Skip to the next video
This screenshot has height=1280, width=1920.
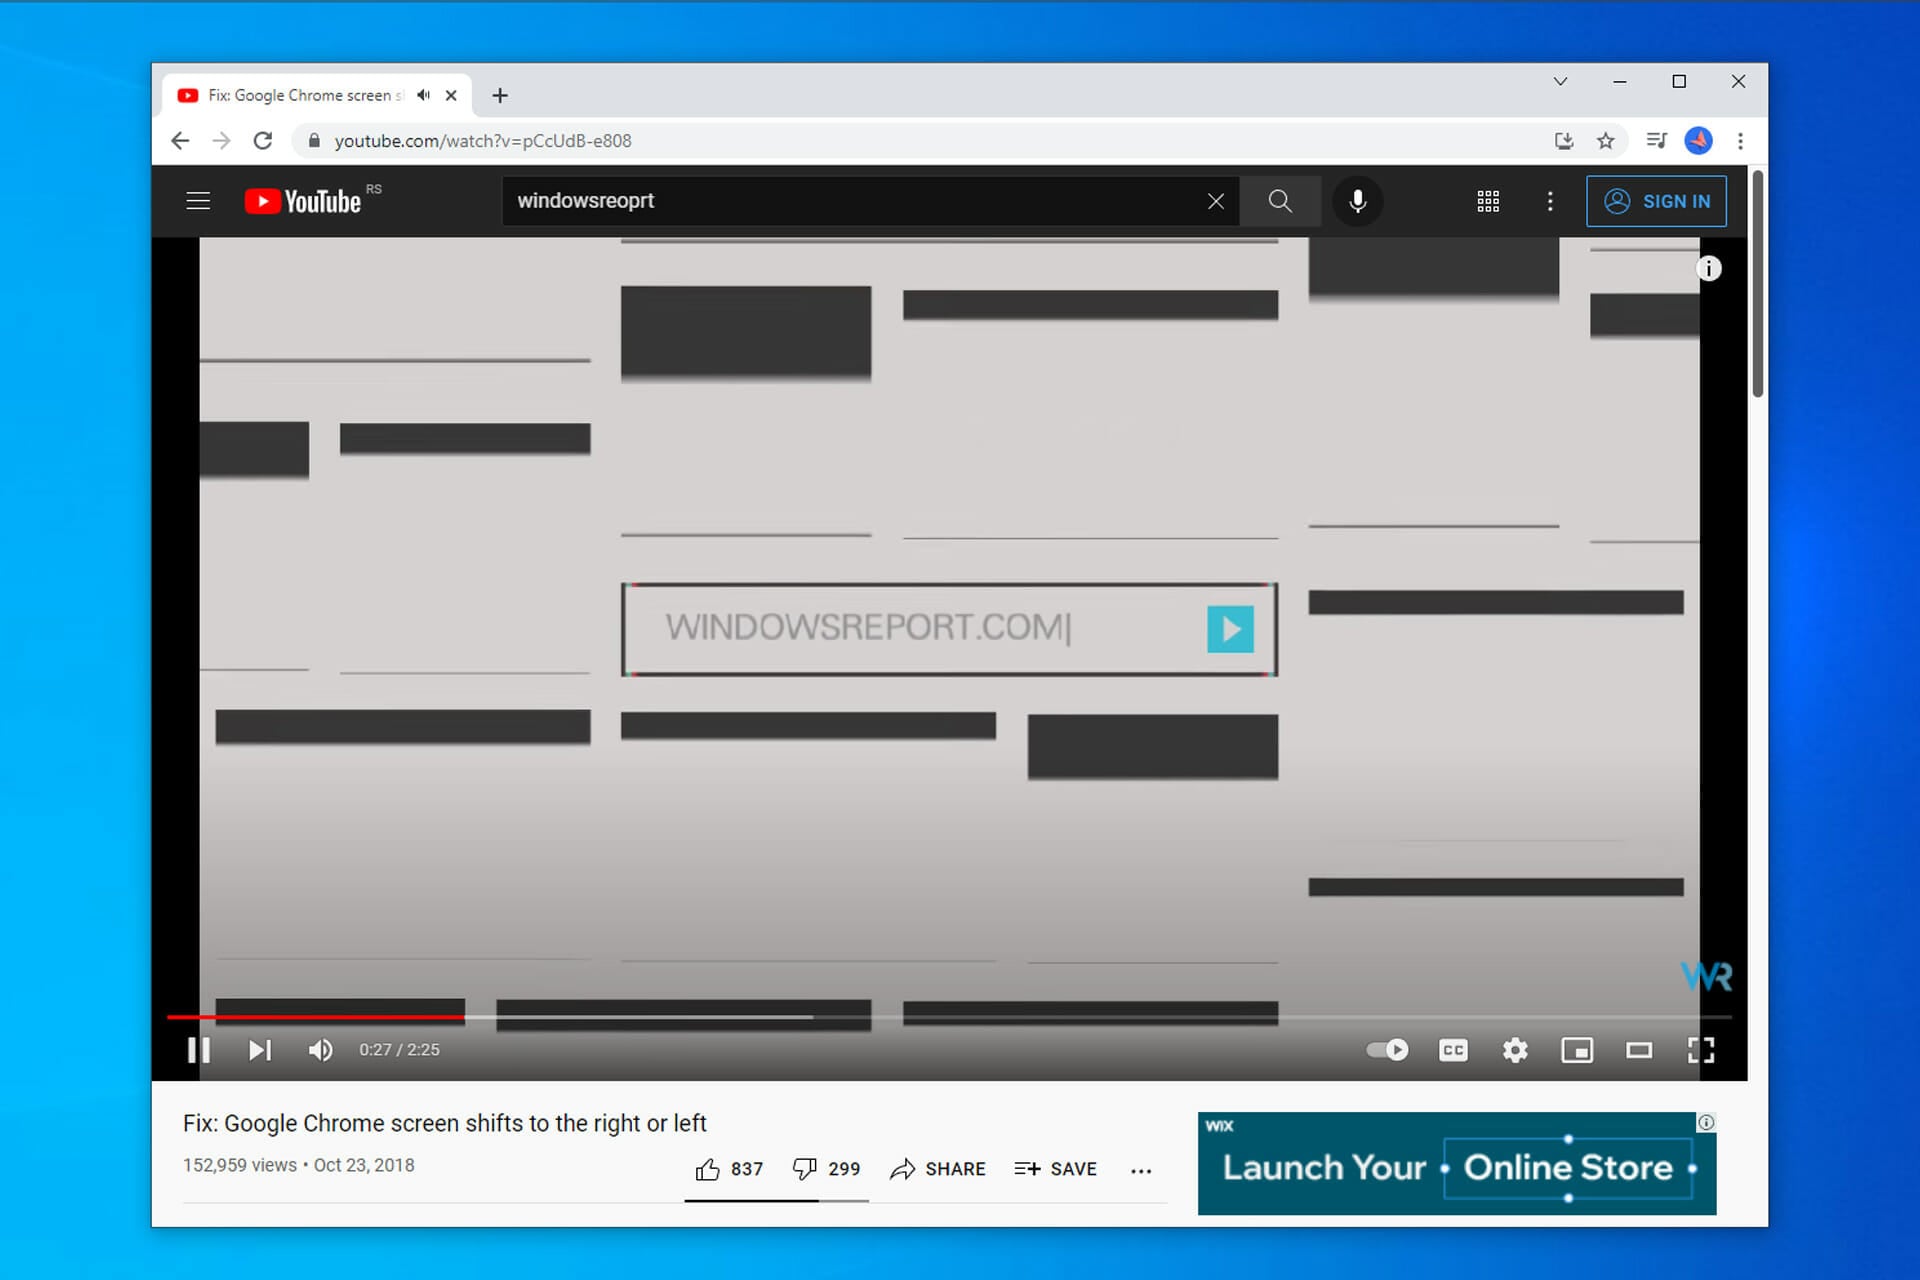(x=259, y=1050)
